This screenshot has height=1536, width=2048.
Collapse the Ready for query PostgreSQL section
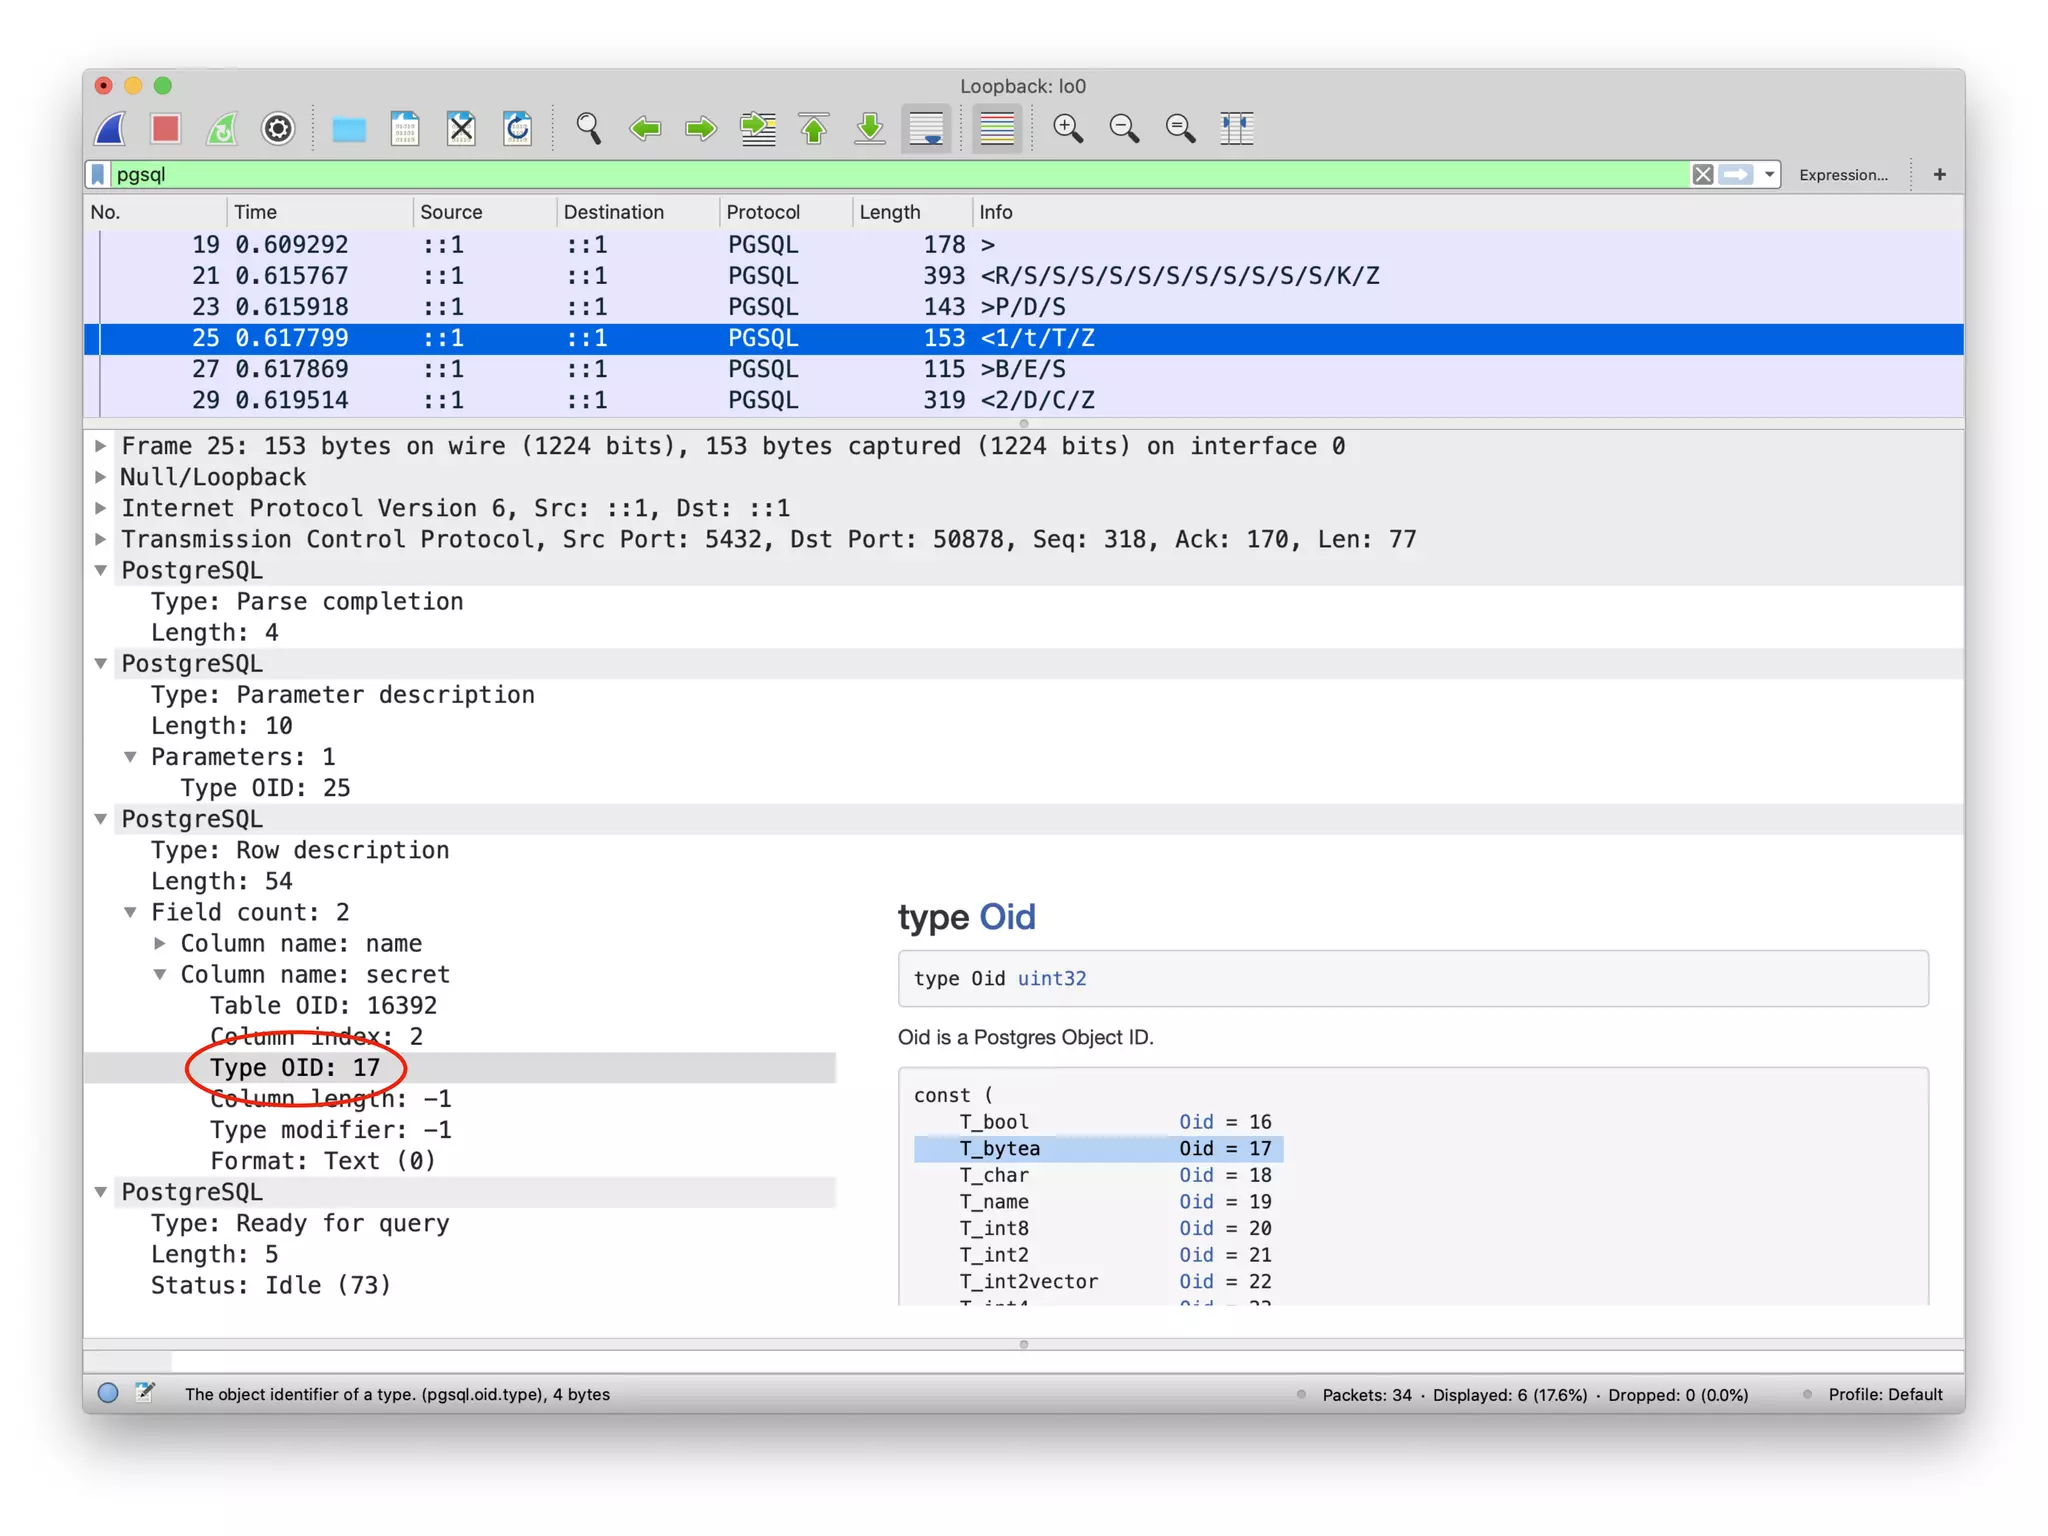101,1192
